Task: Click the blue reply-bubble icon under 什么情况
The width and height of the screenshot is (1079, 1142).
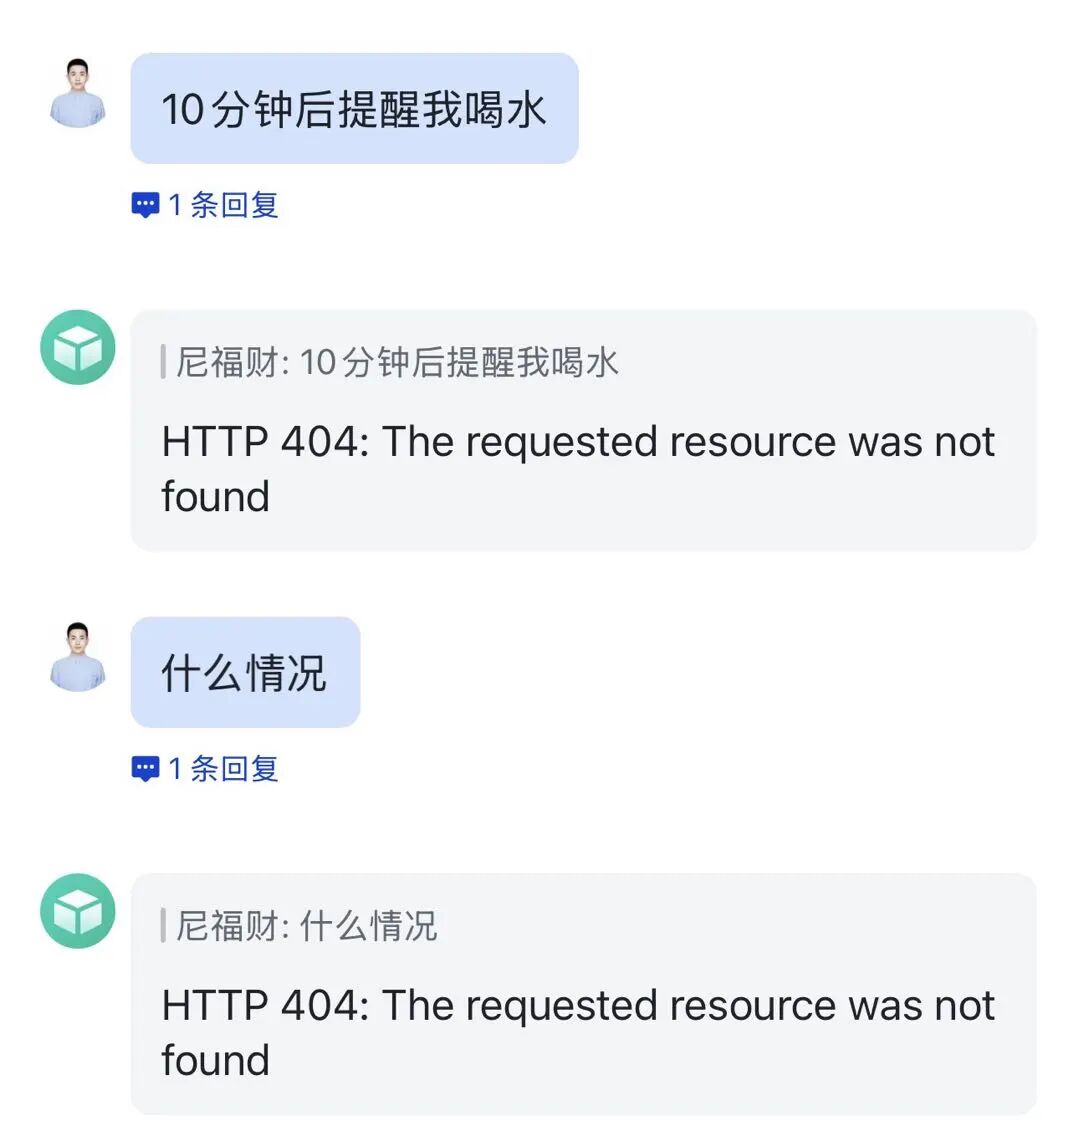Action: (146, 768)
